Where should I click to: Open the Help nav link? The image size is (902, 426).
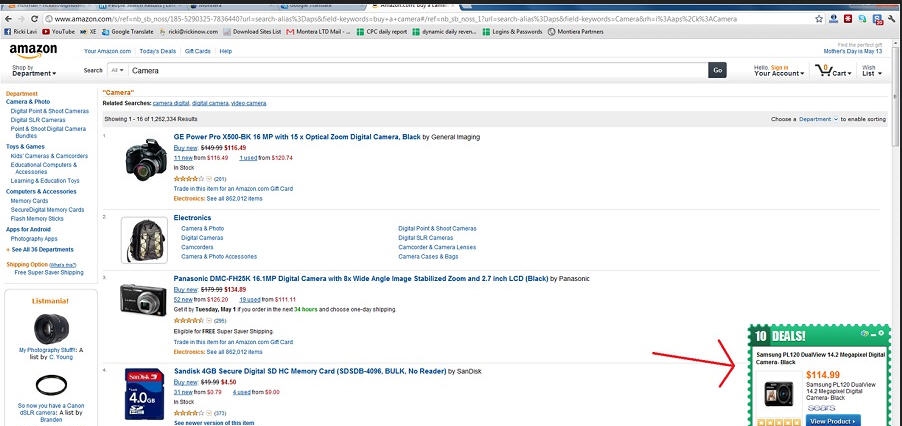point(226,51)
